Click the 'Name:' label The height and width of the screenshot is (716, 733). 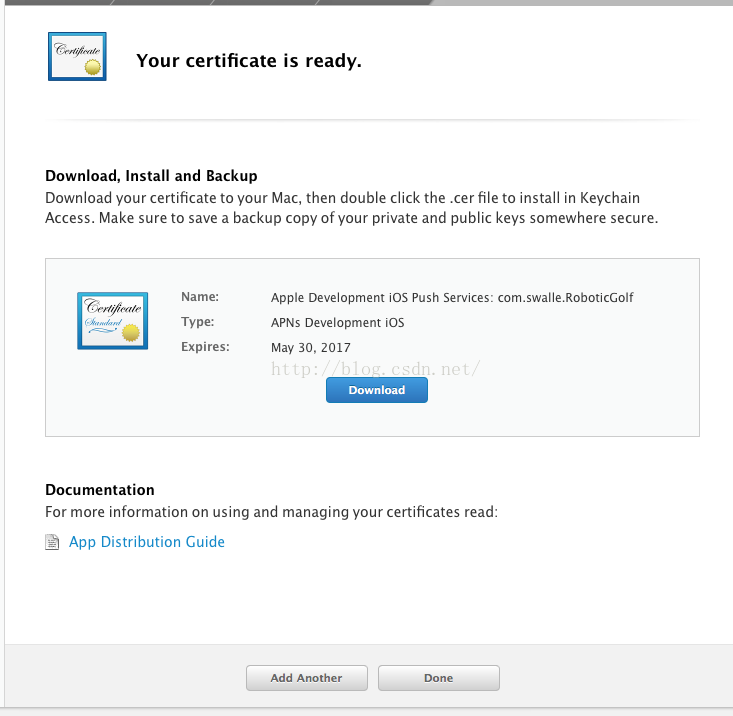[200, 297]
